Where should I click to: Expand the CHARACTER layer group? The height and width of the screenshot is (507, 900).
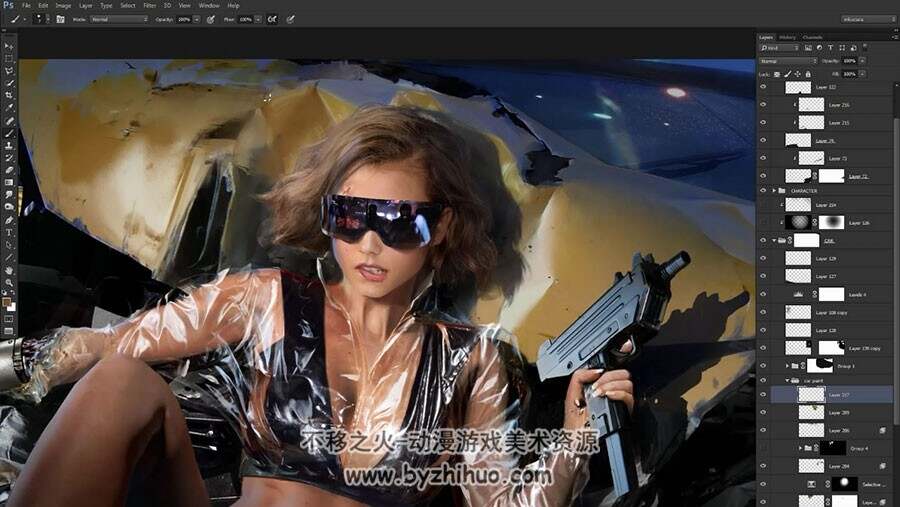(774, 191)
